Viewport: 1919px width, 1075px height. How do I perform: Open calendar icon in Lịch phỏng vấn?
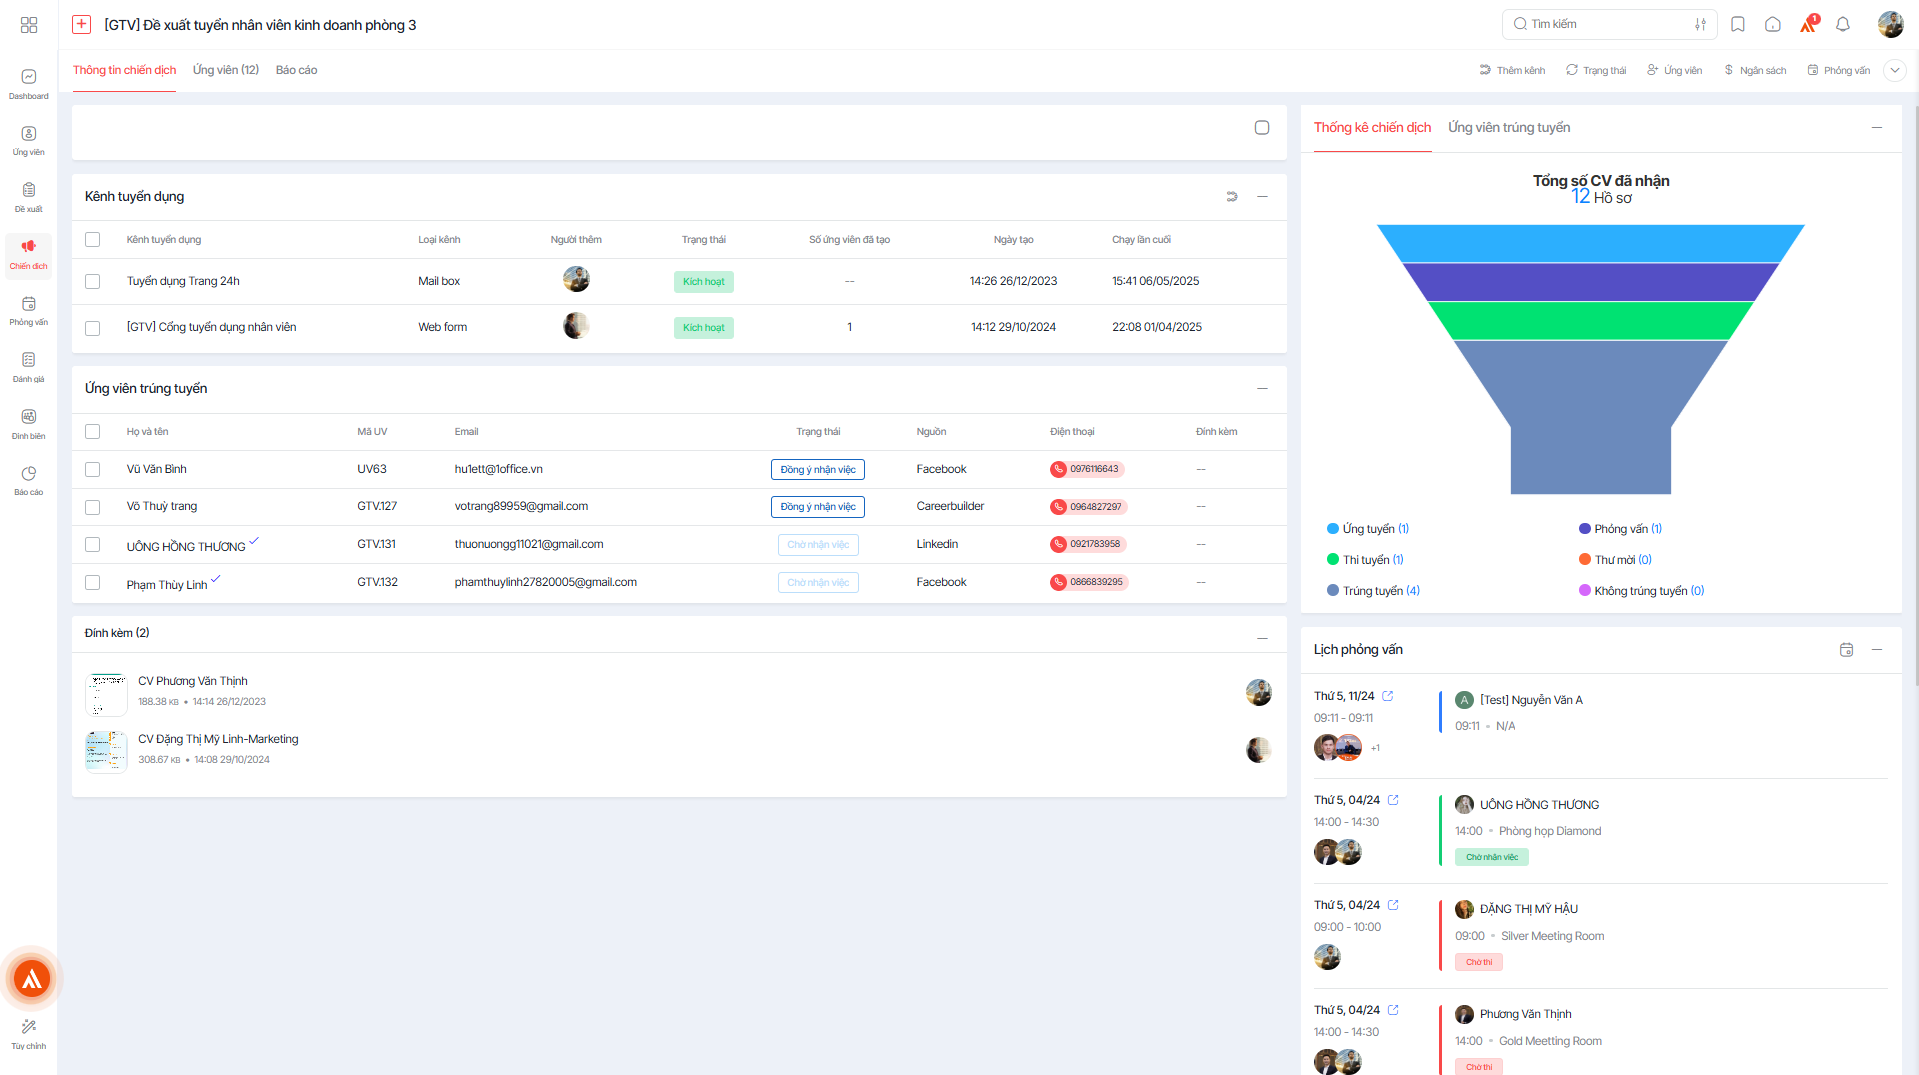1846,650
